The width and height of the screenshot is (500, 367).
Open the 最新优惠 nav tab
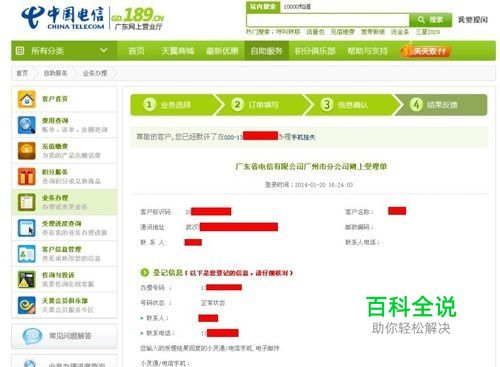[x=222, y=51]
